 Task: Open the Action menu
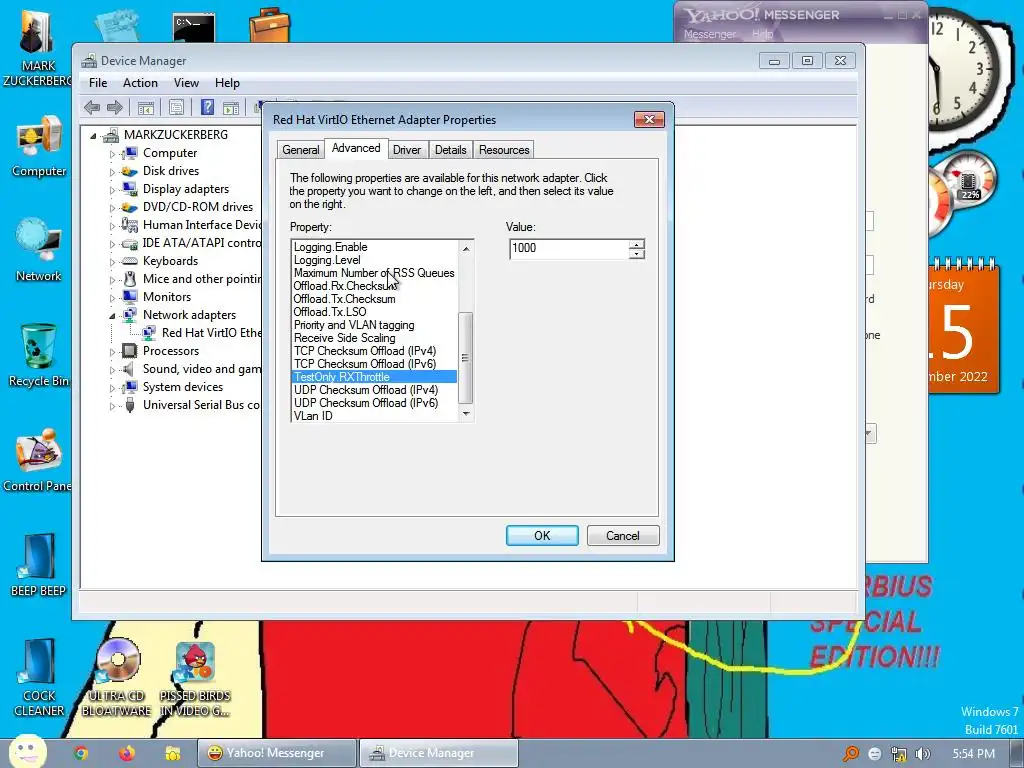click(x=140, y=83)
